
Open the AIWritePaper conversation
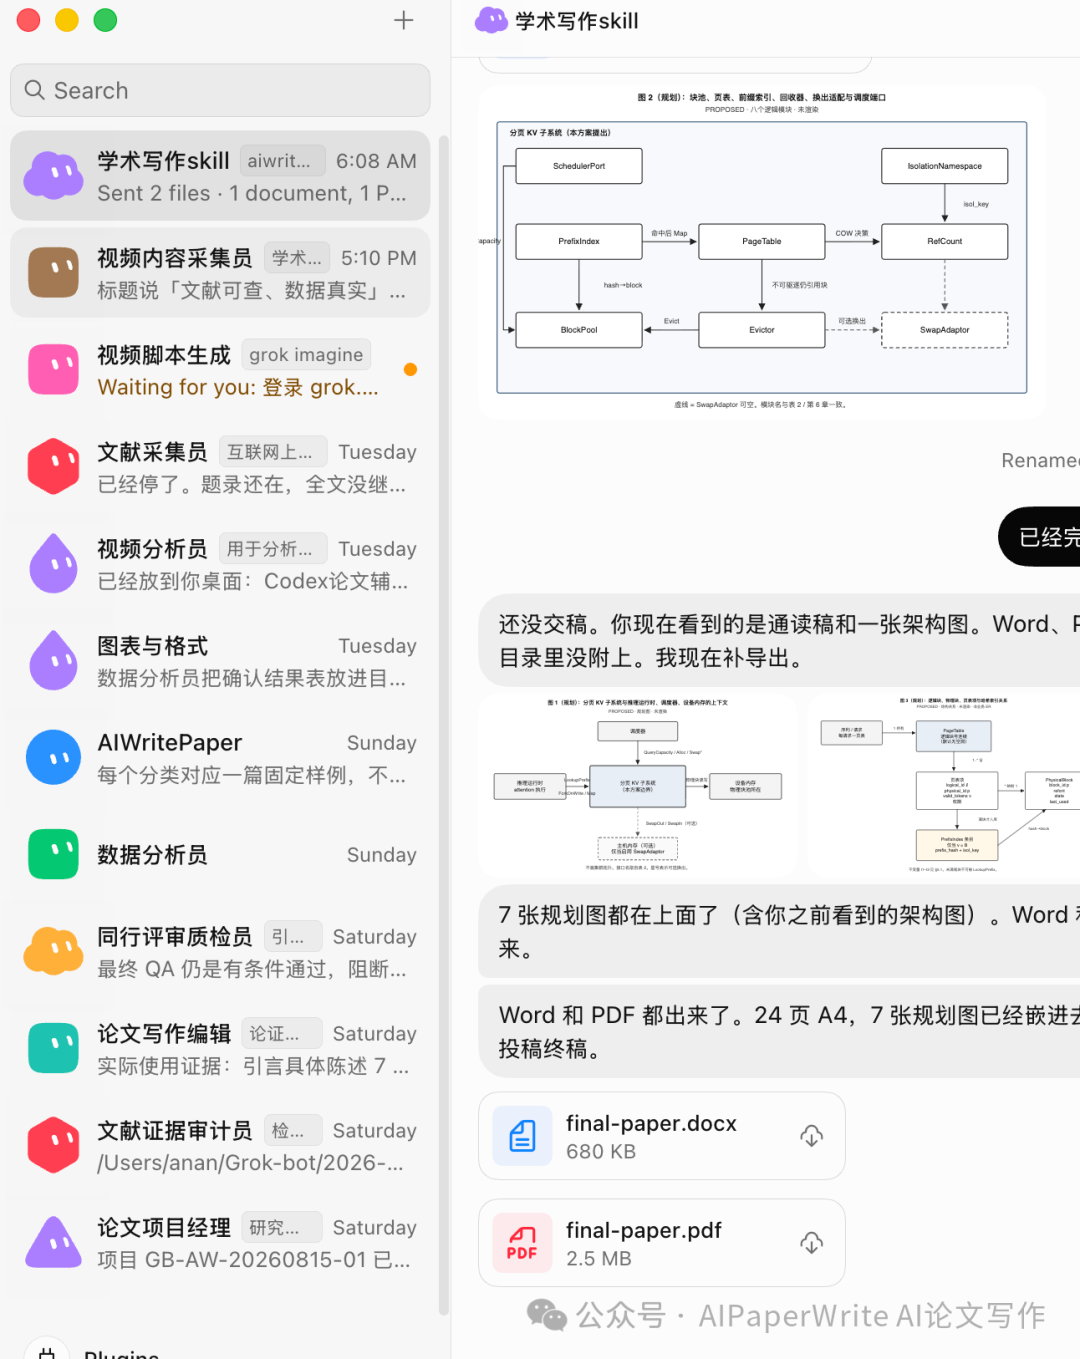point(220,758)
